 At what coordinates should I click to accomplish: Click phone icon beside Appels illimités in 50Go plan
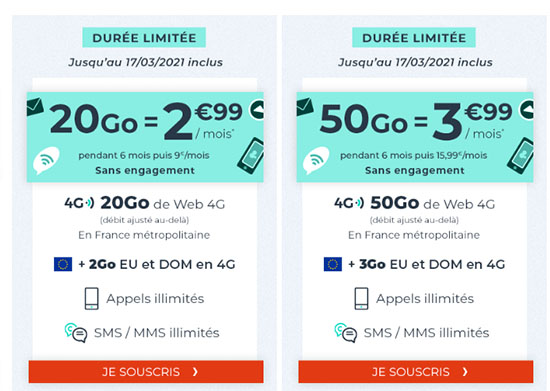[361, 298]
